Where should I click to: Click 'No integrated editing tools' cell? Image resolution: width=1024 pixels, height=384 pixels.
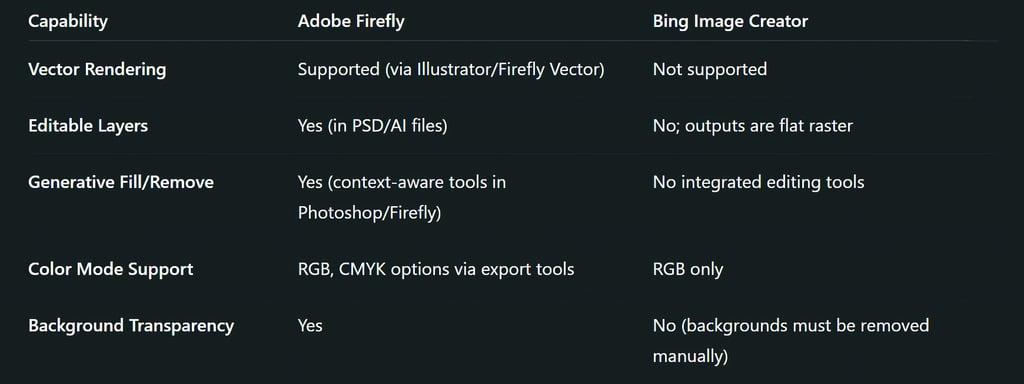758,182
